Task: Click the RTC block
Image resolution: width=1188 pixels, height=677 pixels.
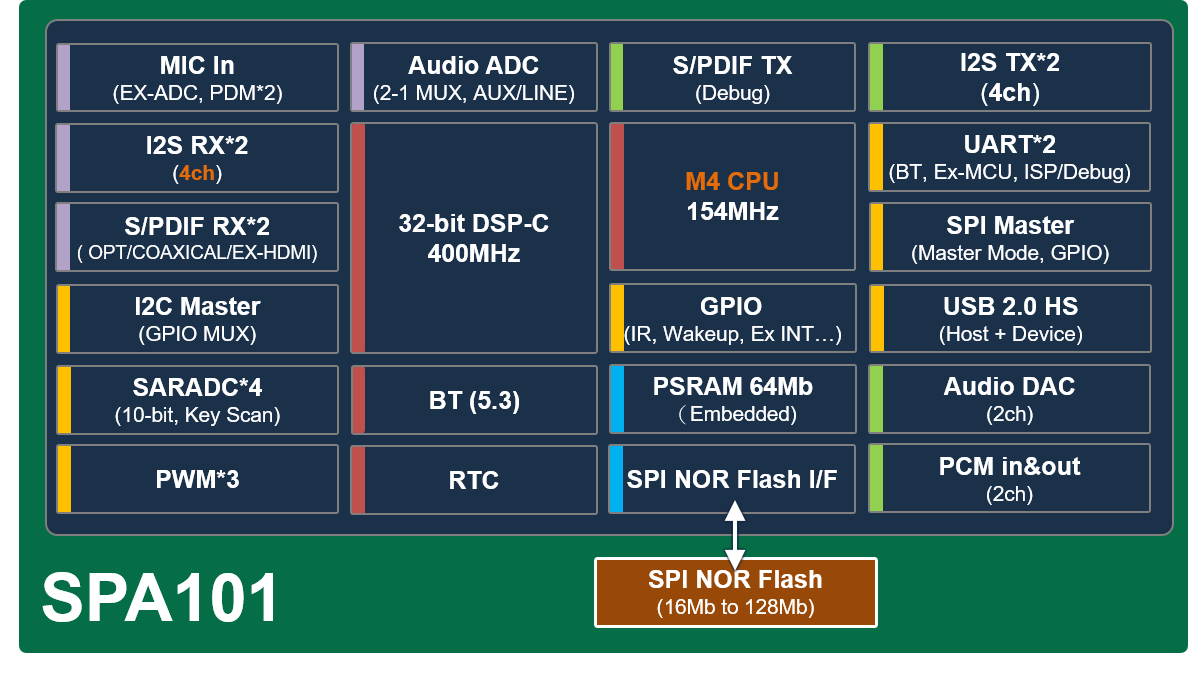Action: 474,480
